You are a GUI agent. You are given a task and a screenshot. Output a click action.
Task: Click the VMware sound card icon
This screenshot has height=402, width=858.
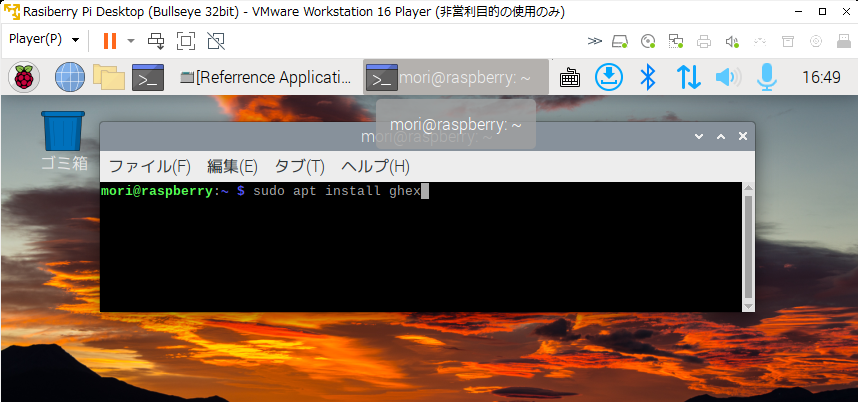732,41
